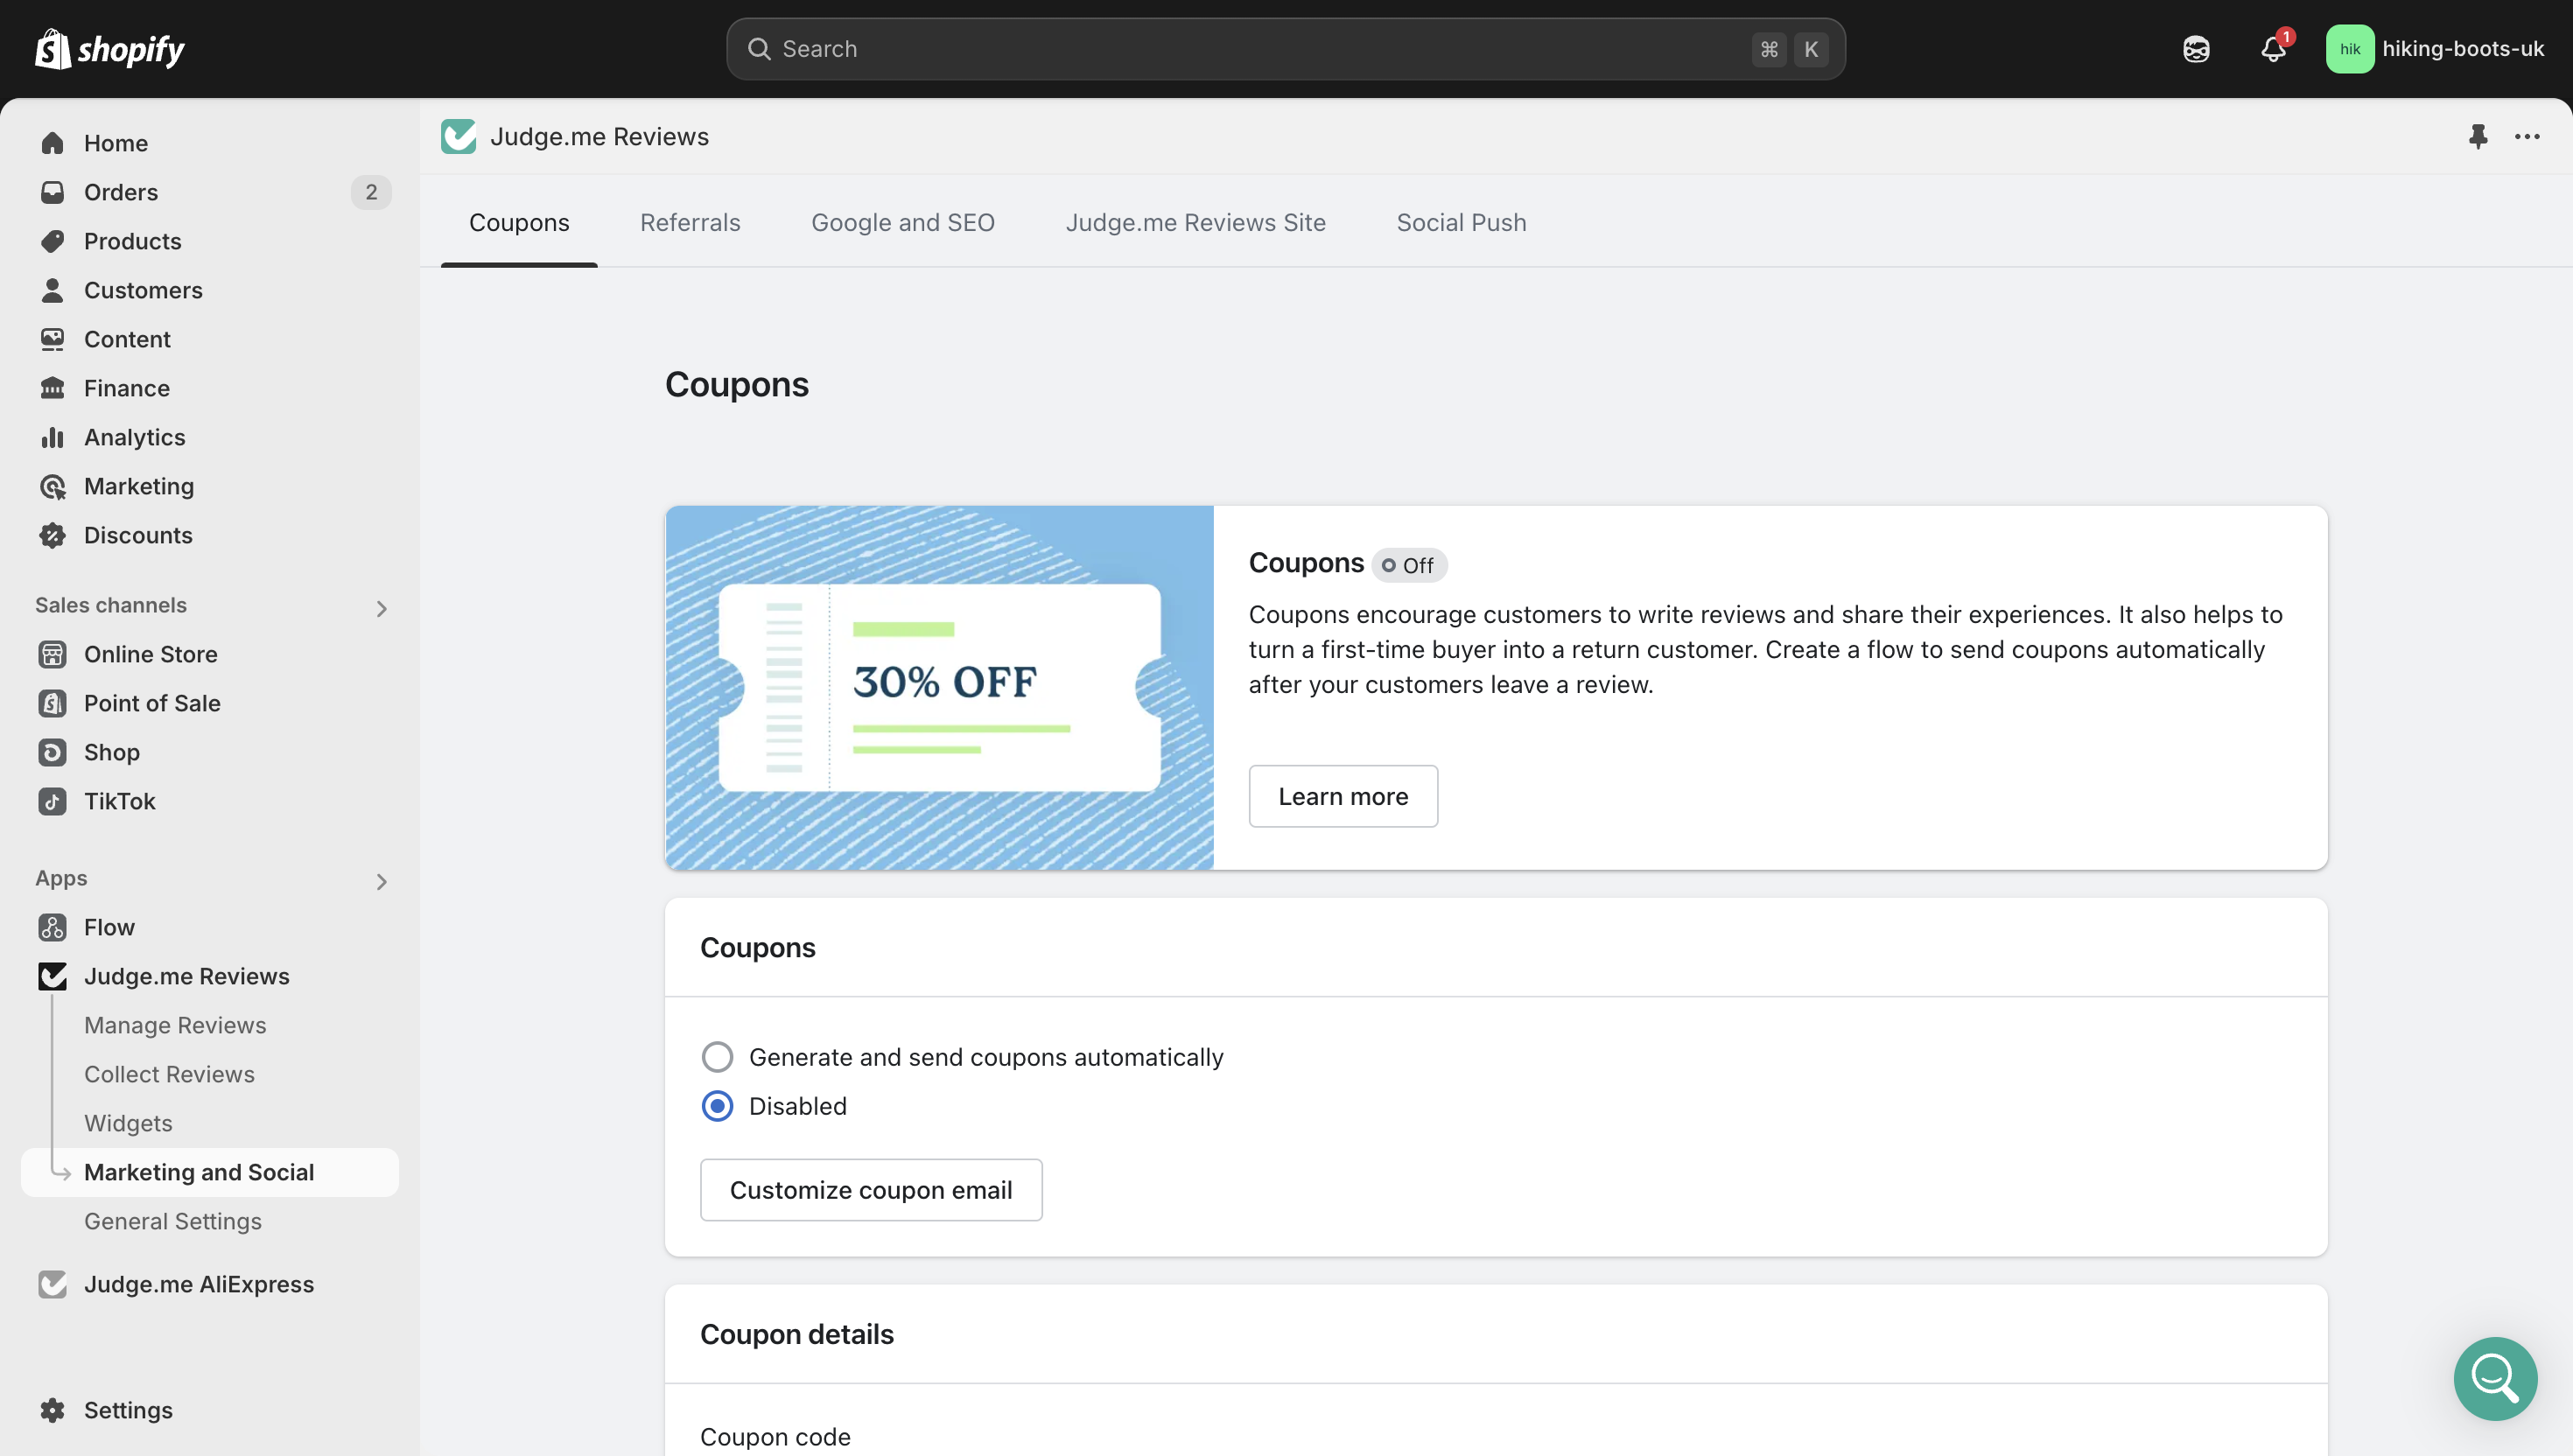Click the Shopify logo
Viewport: 2573px width, 1456px height.
pyautogui.click(x=110, y=49)
